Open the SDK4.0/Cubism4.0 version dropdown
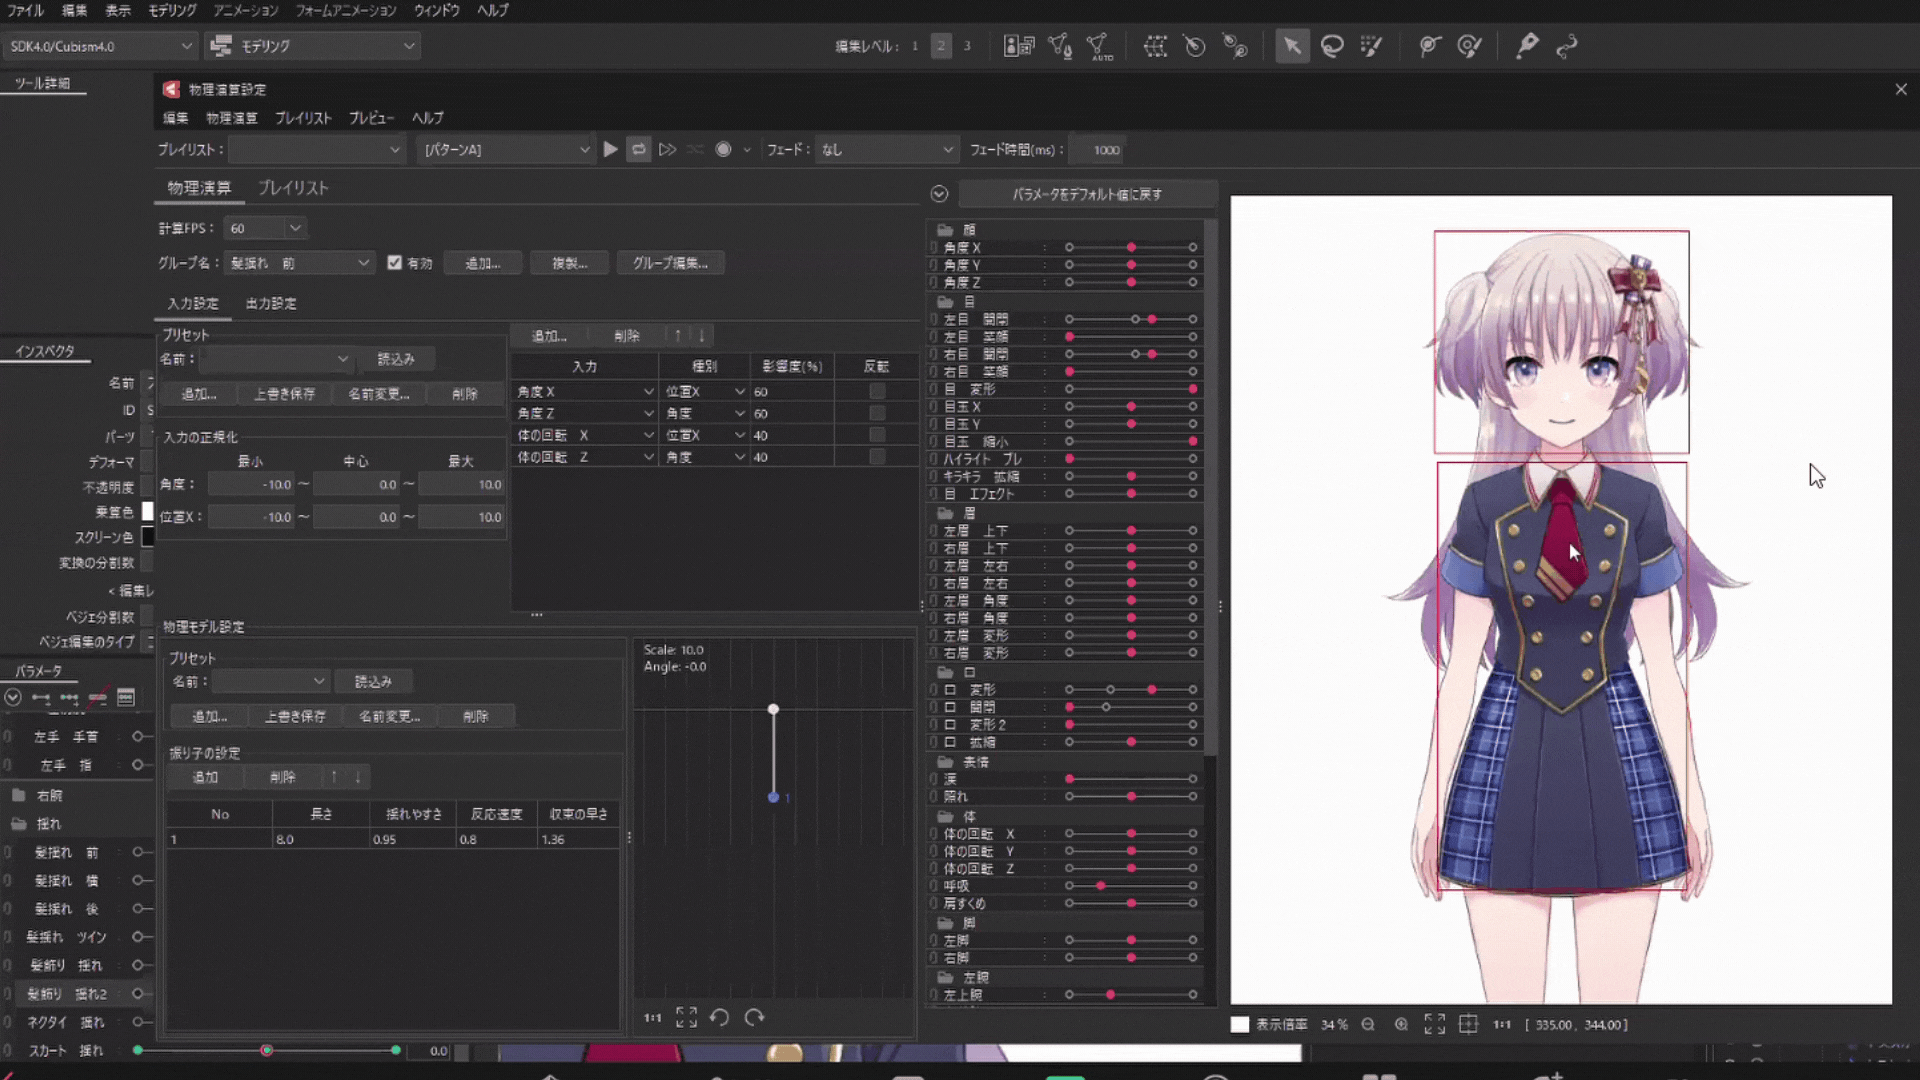This screenshot has width=1920, height=1080. (x=99, y=46)
